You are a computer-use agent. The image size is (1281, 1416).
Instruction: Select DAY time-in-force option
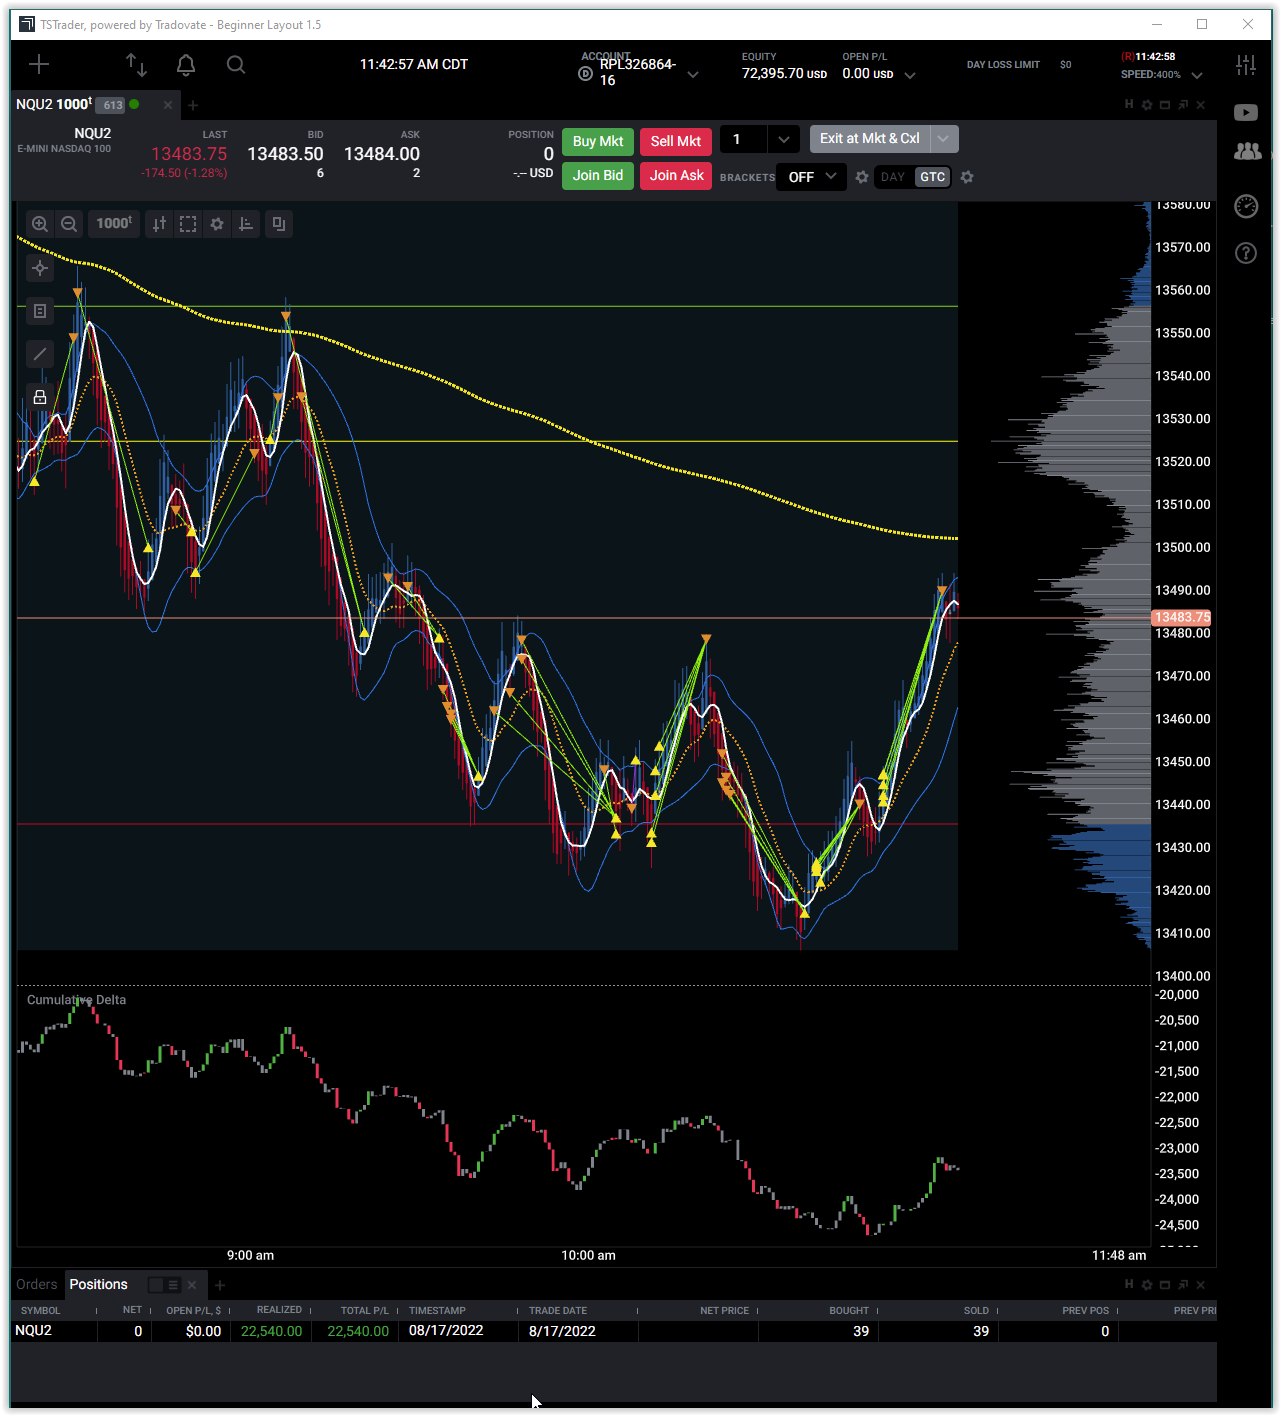click(x=893, y=177)
